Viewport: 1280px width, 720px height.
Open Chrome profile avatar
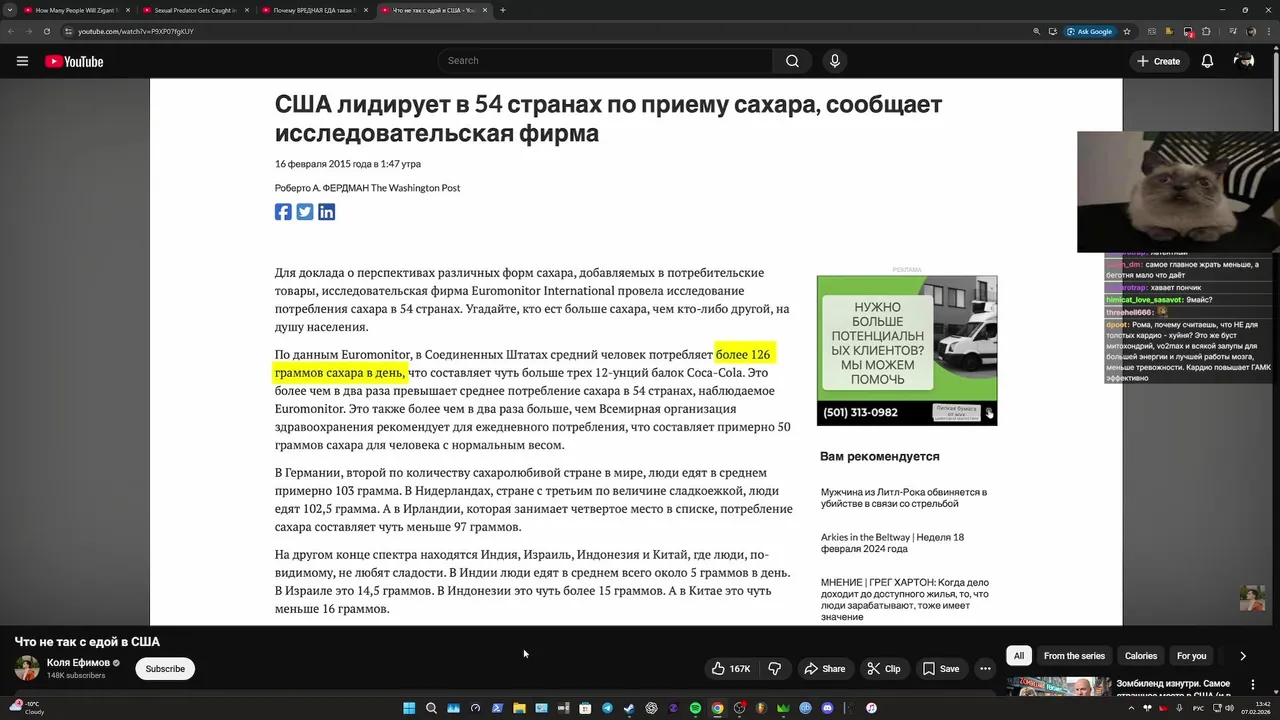point(1251,31)
